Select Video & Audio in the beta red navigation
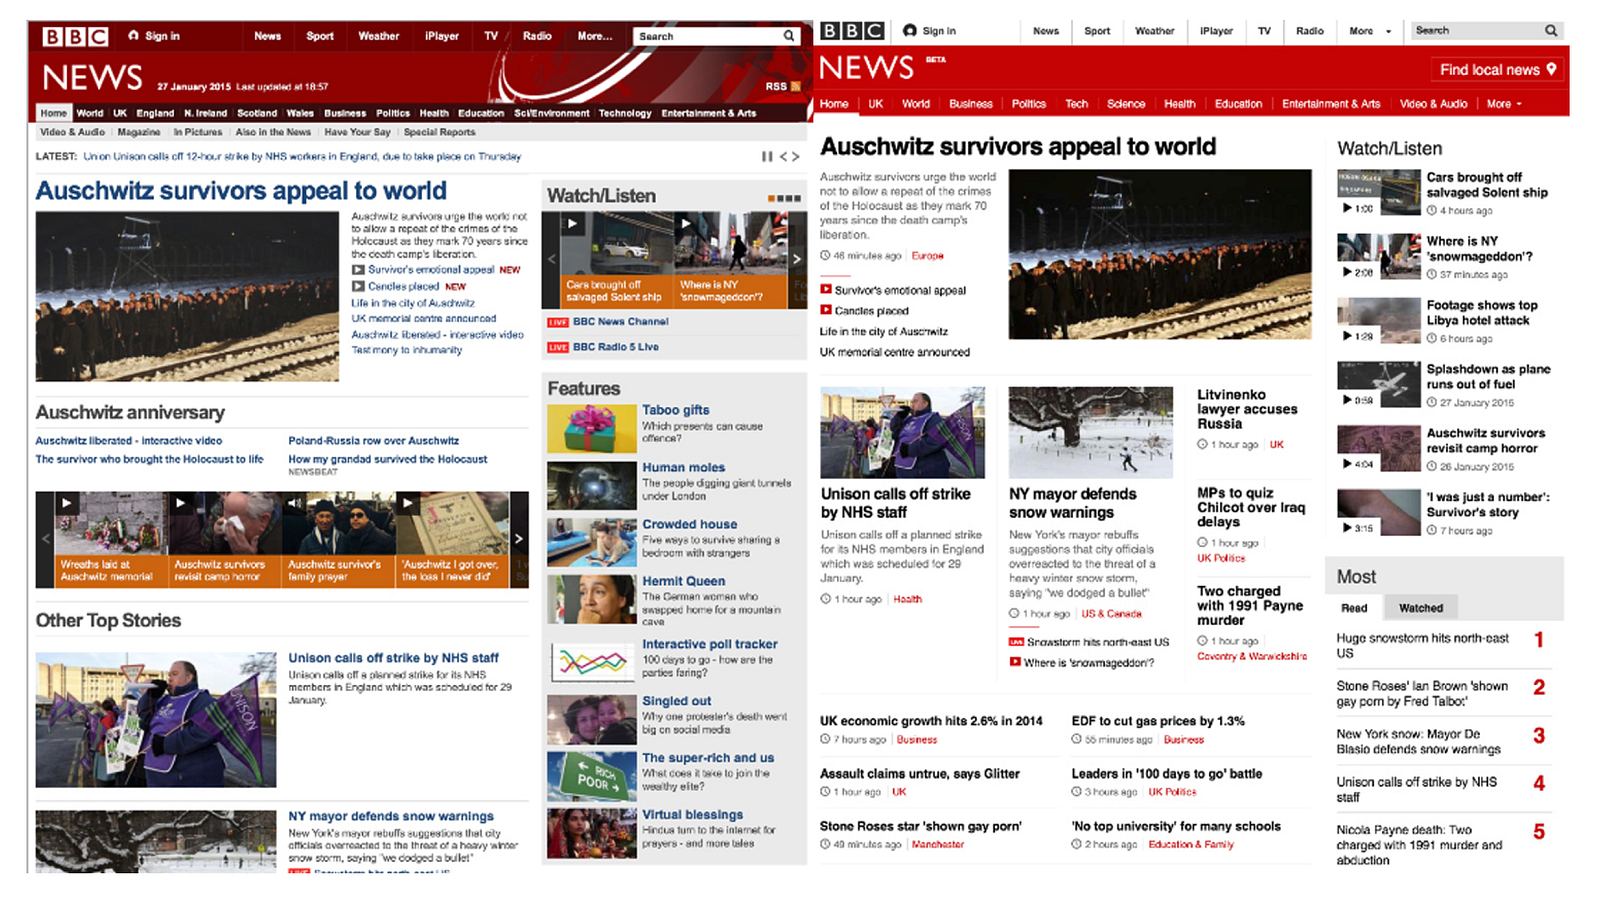 pyautogui.click(x=1433, y=104)
